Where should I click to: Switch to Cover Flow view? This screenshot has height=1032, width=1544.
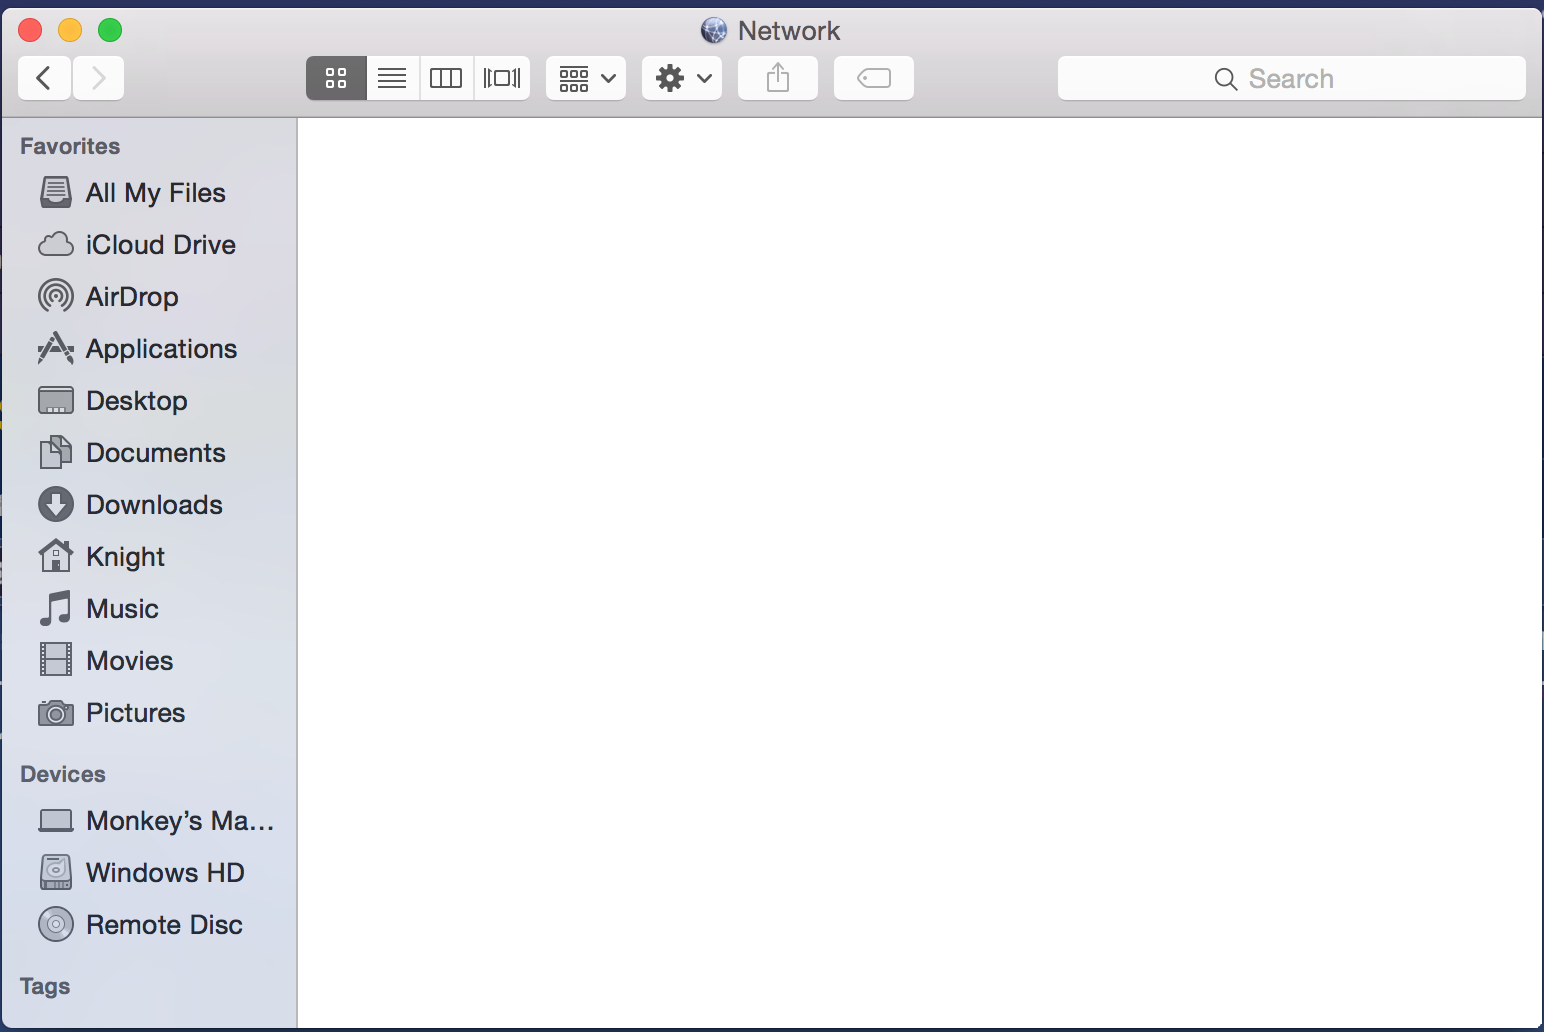(502, 78)
